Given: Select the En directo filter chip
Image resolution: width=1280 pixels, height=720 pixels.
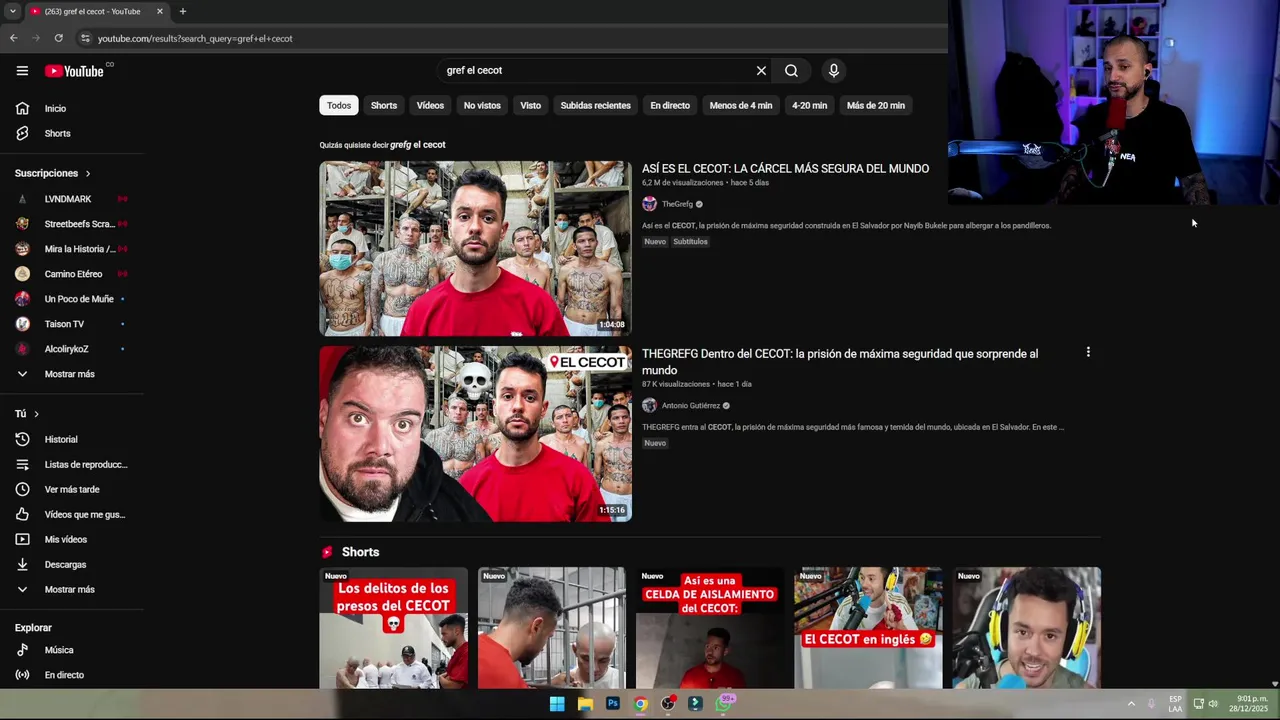Looking at the screenshot, I should [670, 105].
